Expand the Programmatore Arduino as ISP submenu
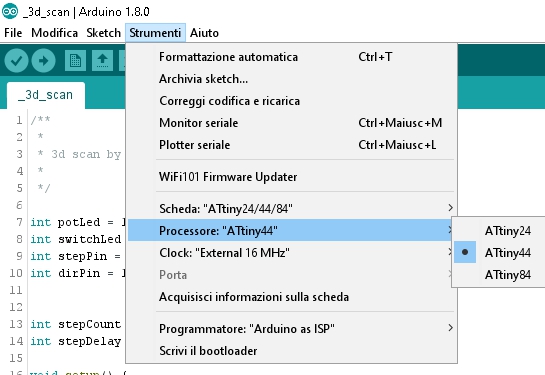The height and width of the screenshot is (375, 545). [291, 328]
